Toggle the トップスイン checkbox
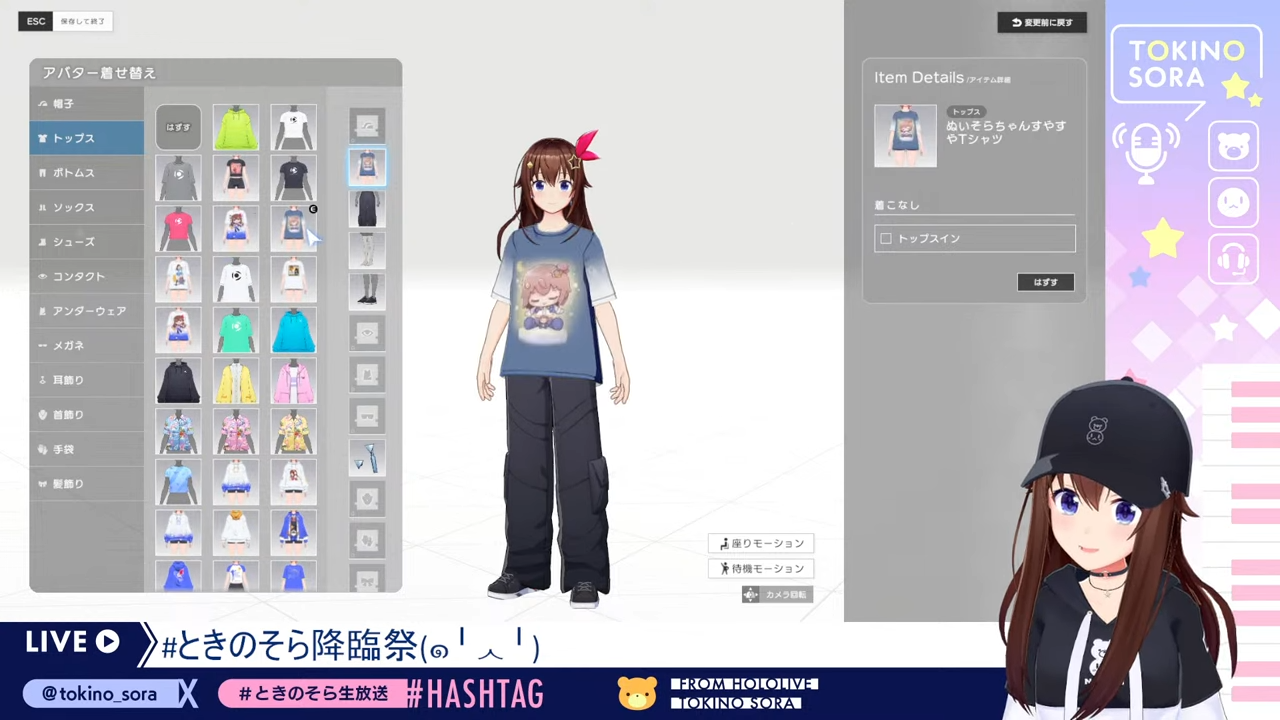The image size is (1280, 720). pos(886,239)
